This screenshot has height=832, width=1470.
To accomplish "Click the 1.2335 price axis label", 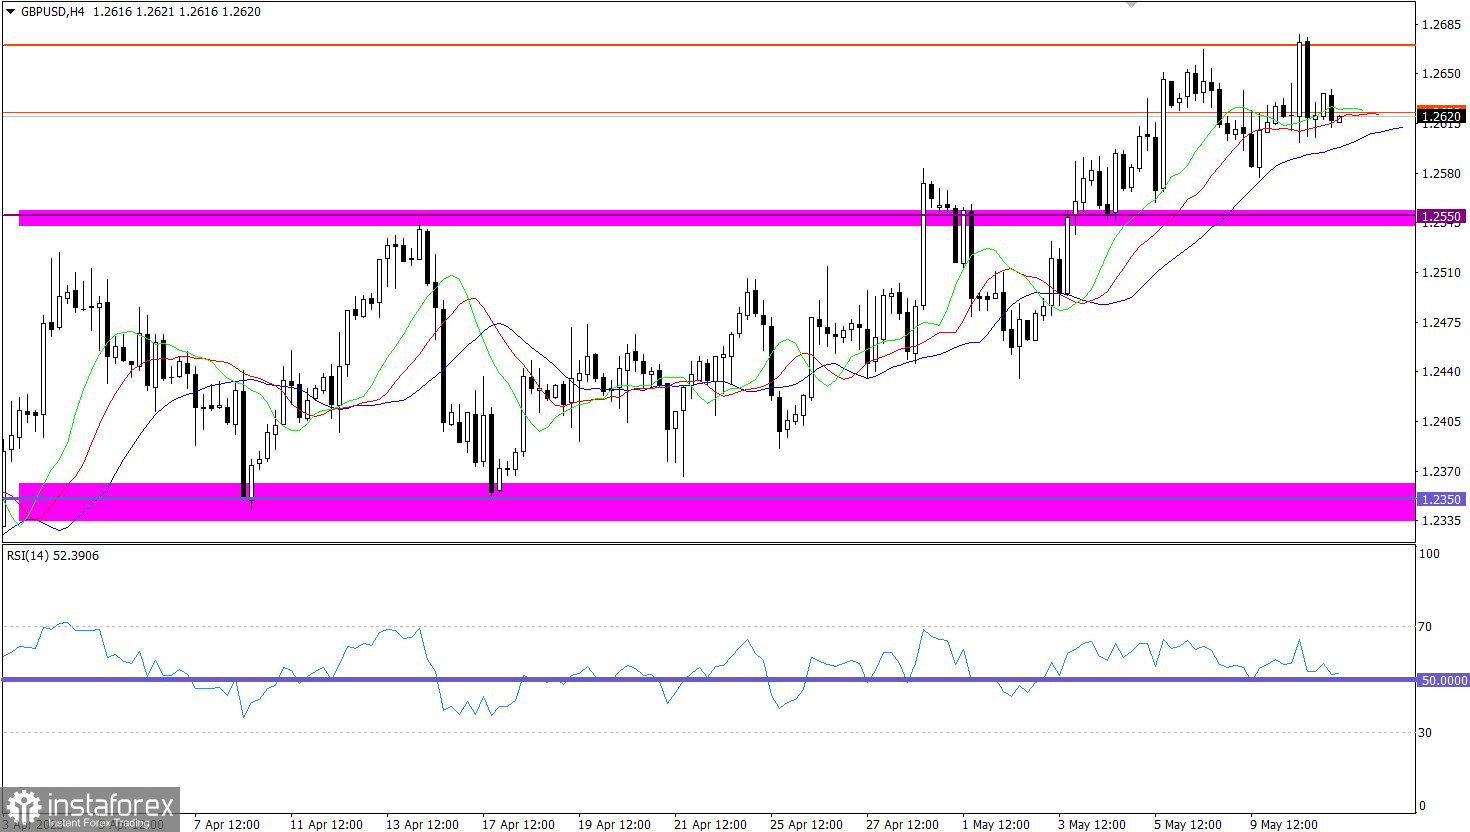I will [x=1440, y=521].
